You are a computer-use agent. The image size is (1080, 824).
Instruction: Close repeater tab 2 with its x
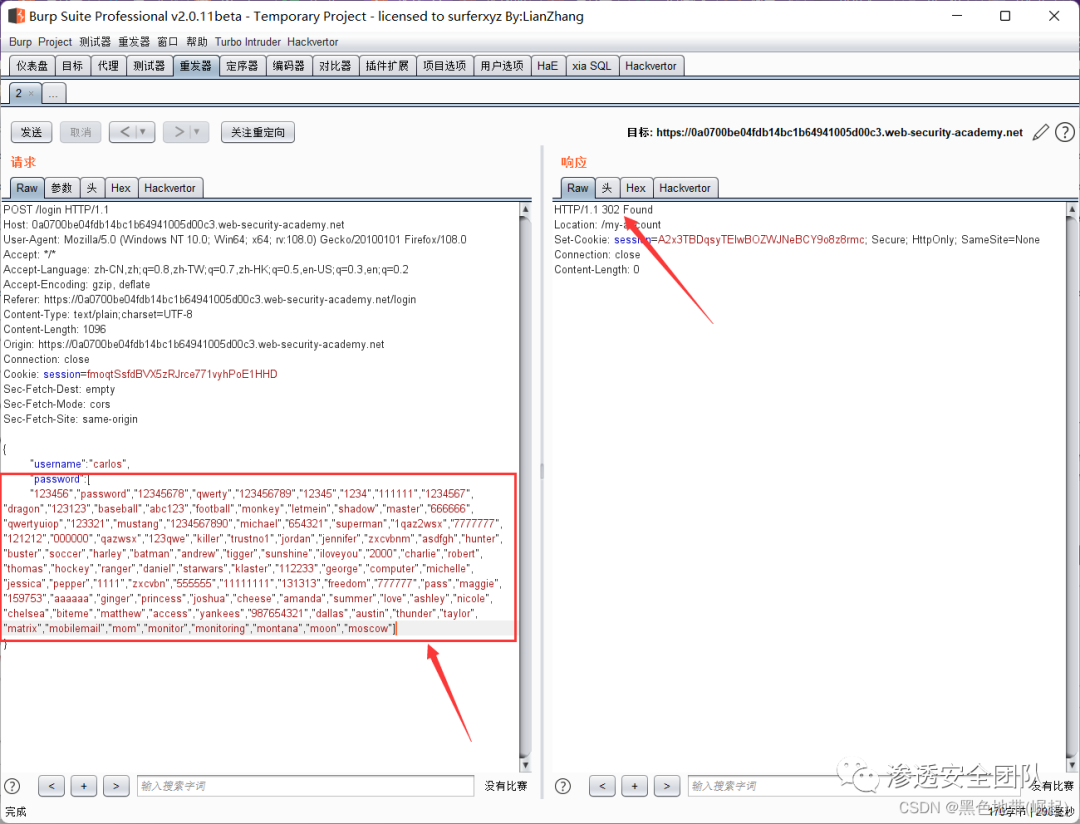tap(31, 93)
